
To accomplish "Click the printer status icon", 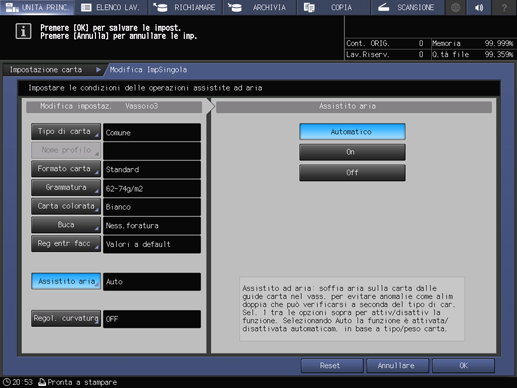I will click(x=42, y=382).
